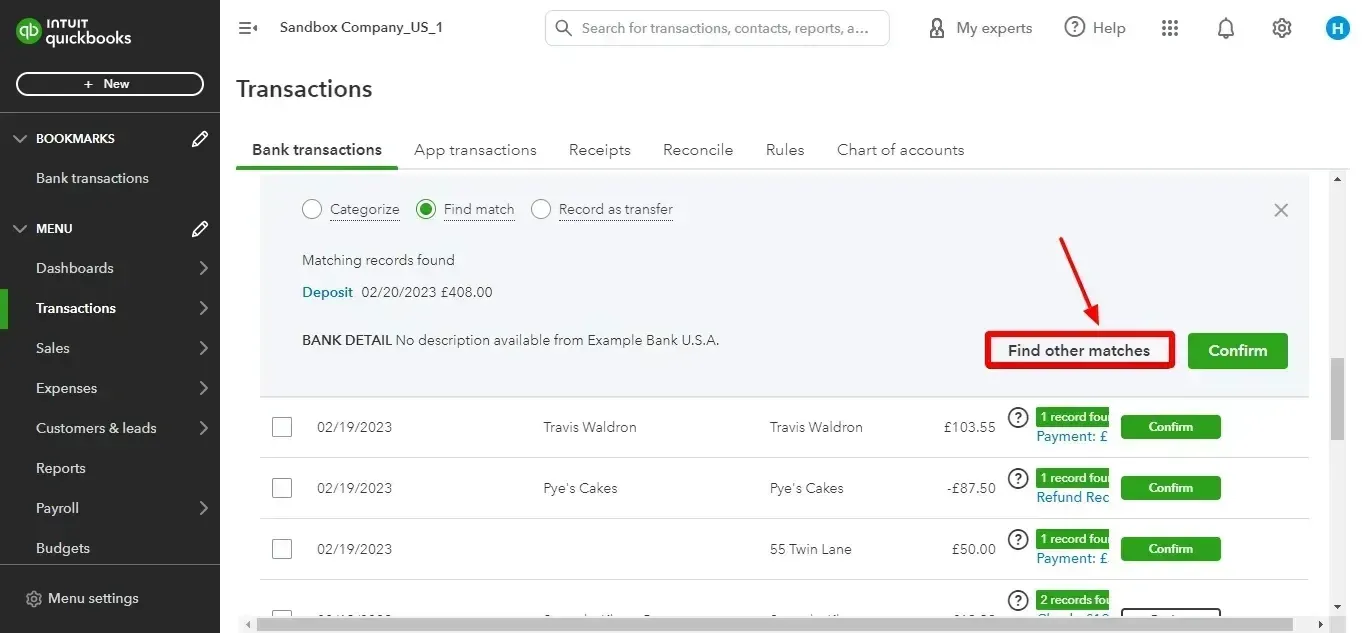Click the Menu settings gear icon
This screenshot has height=633, width=1366.
pyautogui.click(x=34, y=599)
